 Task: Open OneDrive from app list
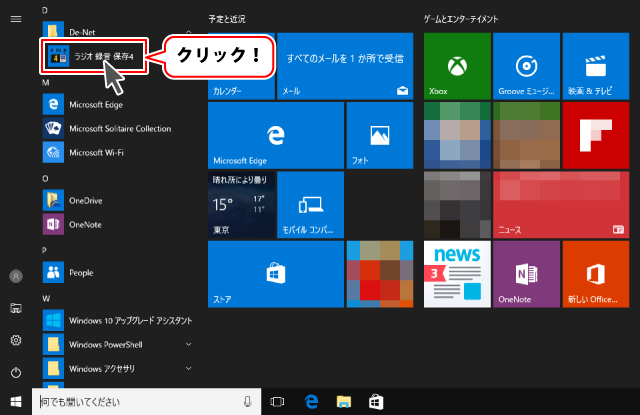point(118,200)
